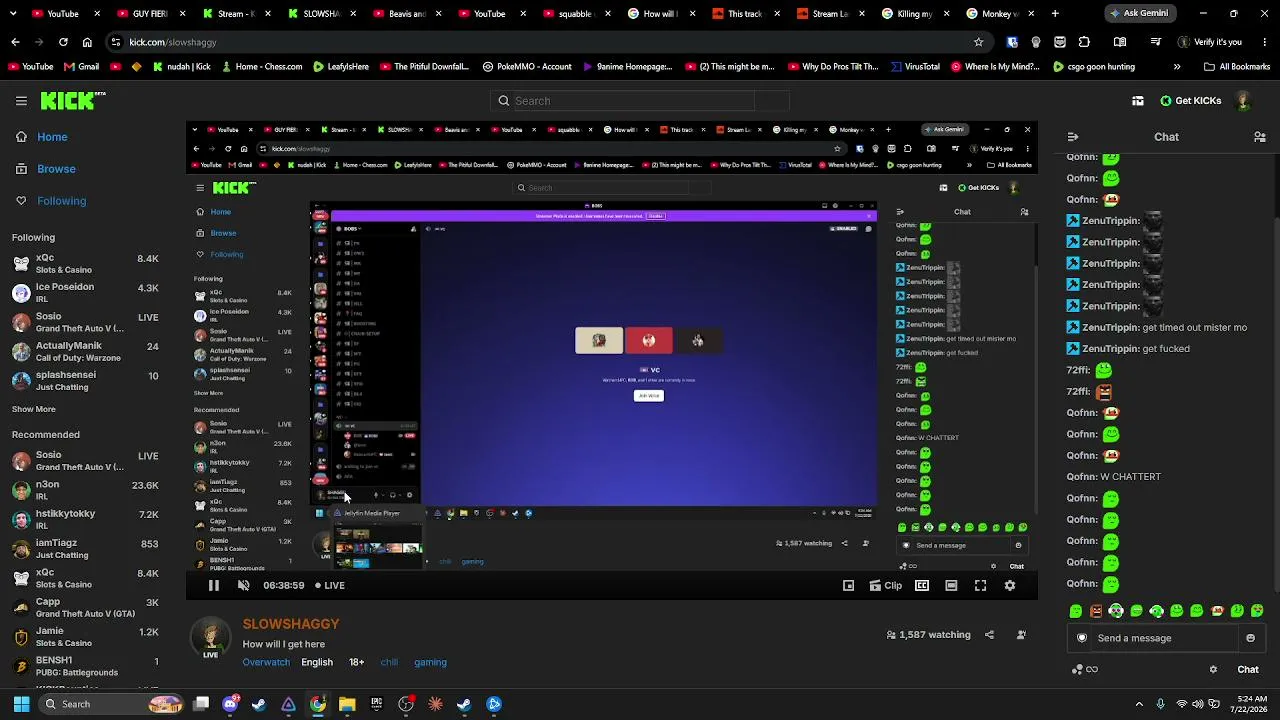Expand hidden bookmarks chevron
Viewport: 1280px width, 720px height.
1177,67
